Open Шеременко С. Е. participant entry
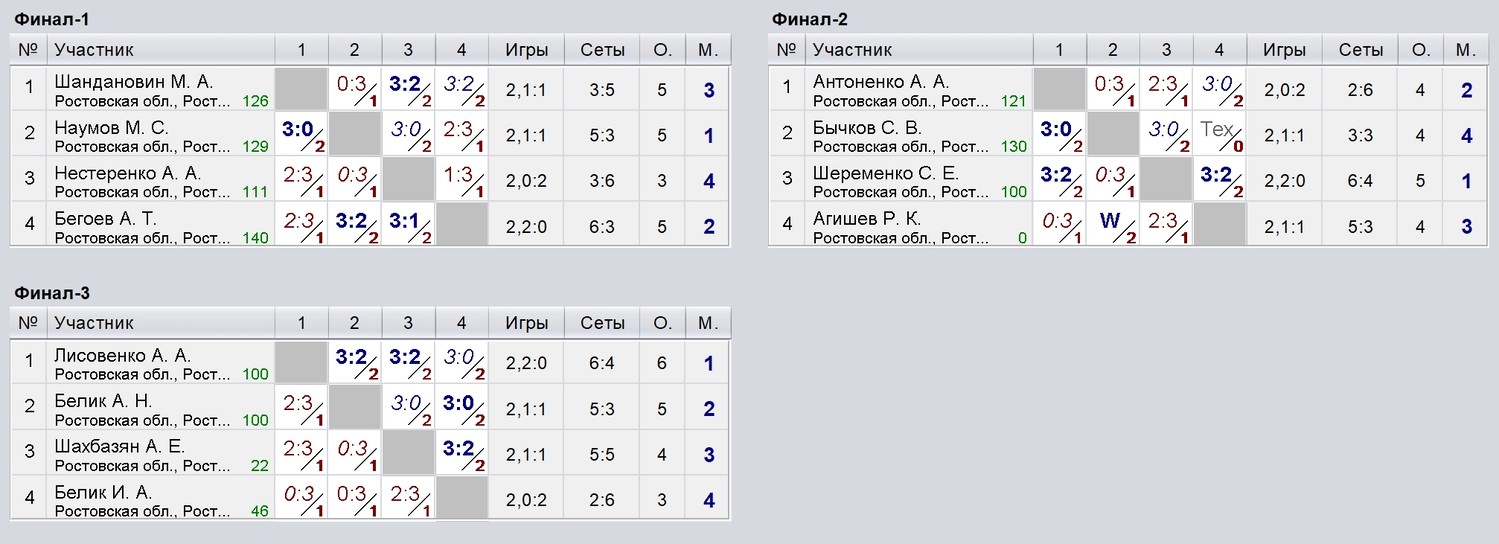The width and height of the screenshot is (1499, 544). [x=886, y=173]
